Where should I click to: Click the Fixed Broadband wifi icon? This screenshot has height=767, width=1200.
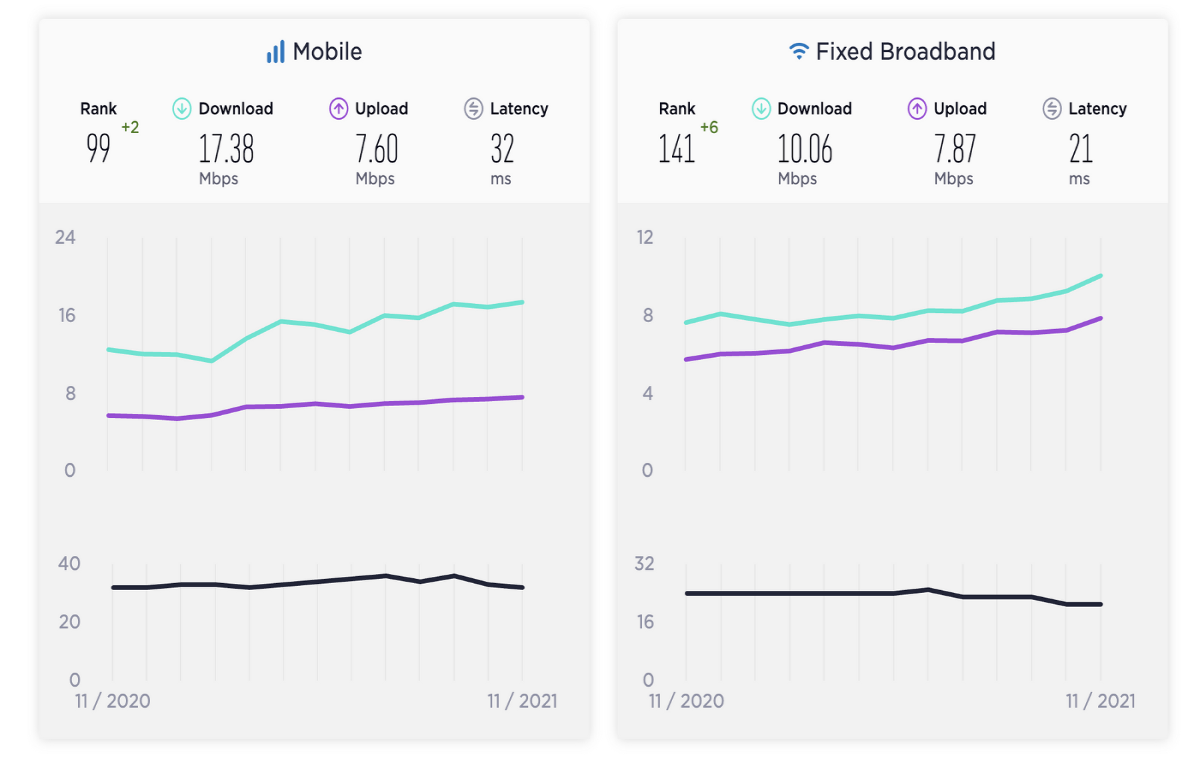[798, 51]
